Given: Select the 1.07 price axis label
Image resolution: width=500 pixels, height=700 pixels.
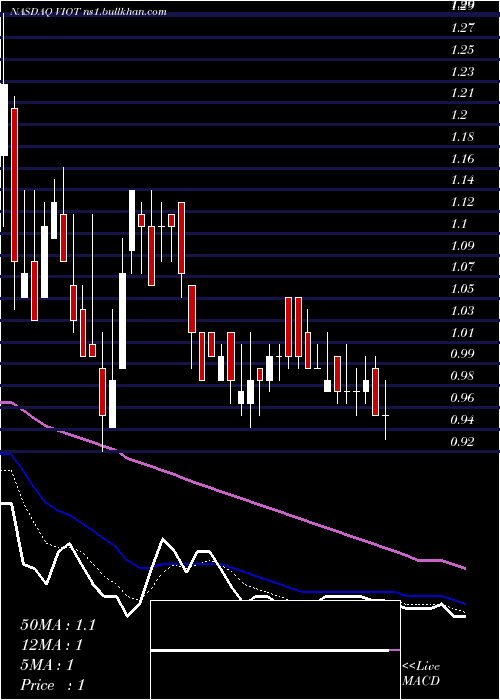Looking at the screenshot, I should tap(462, 267).
